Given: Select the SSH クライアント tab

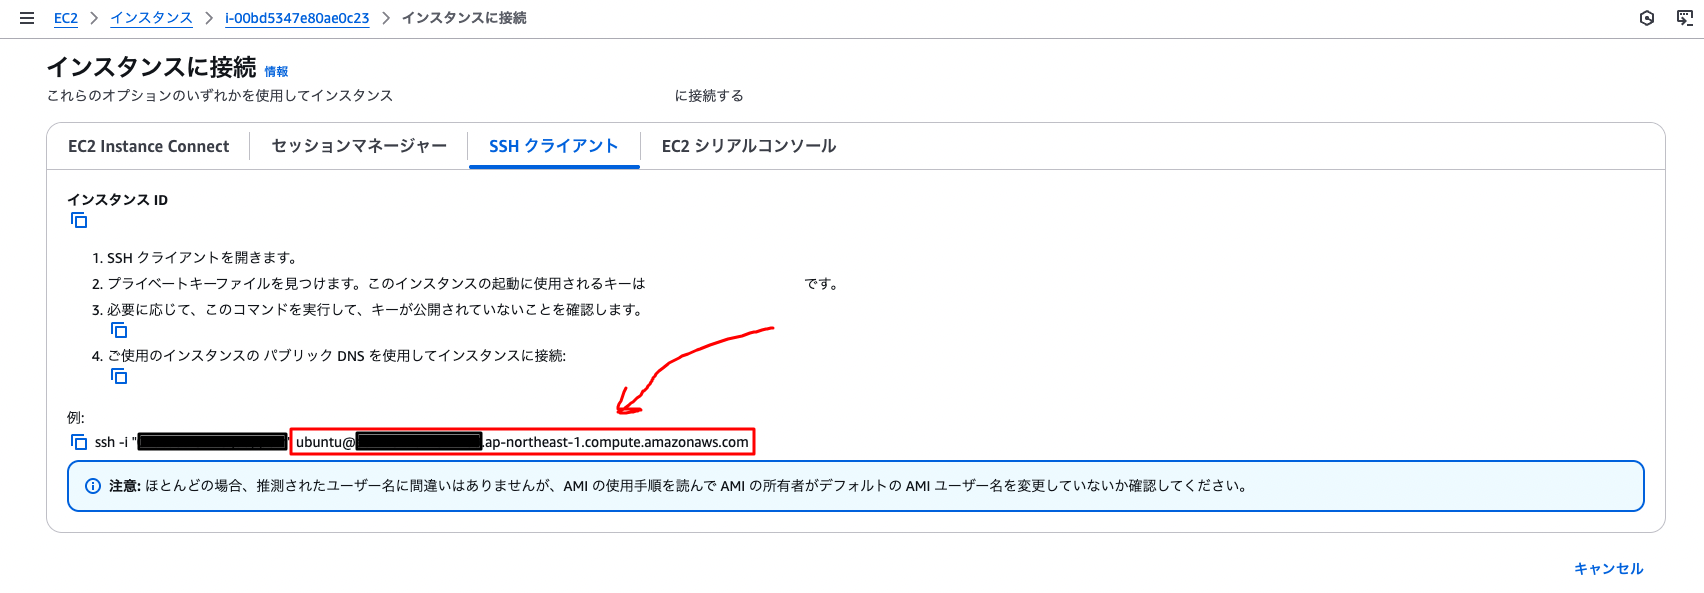Looking at the screenshot, I should (554, 146).
